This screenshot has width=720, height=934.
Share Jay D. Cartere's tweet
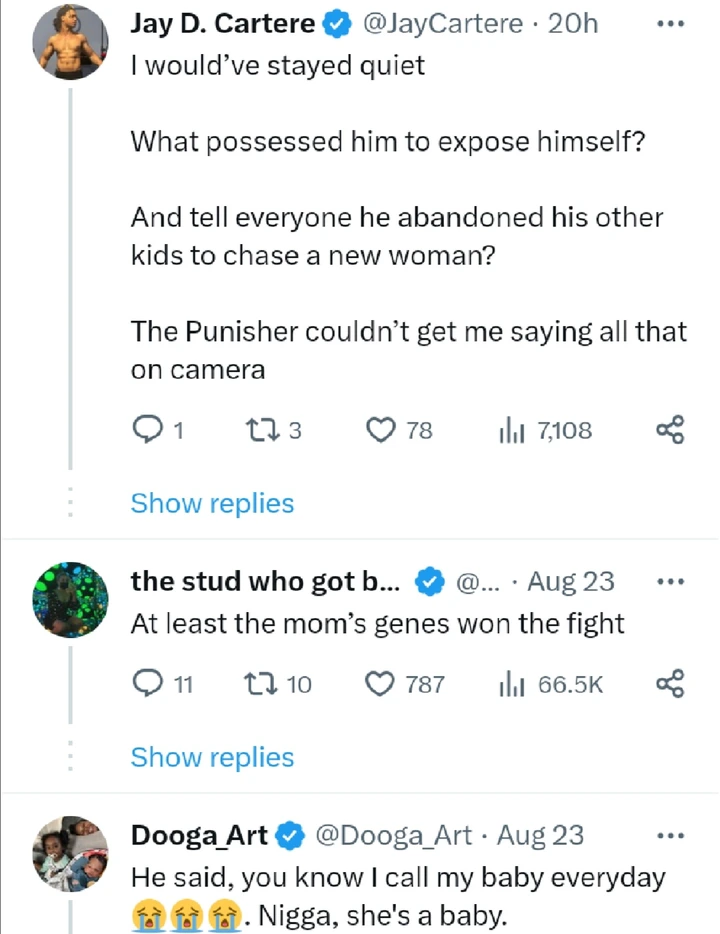(x=669, y=430)
